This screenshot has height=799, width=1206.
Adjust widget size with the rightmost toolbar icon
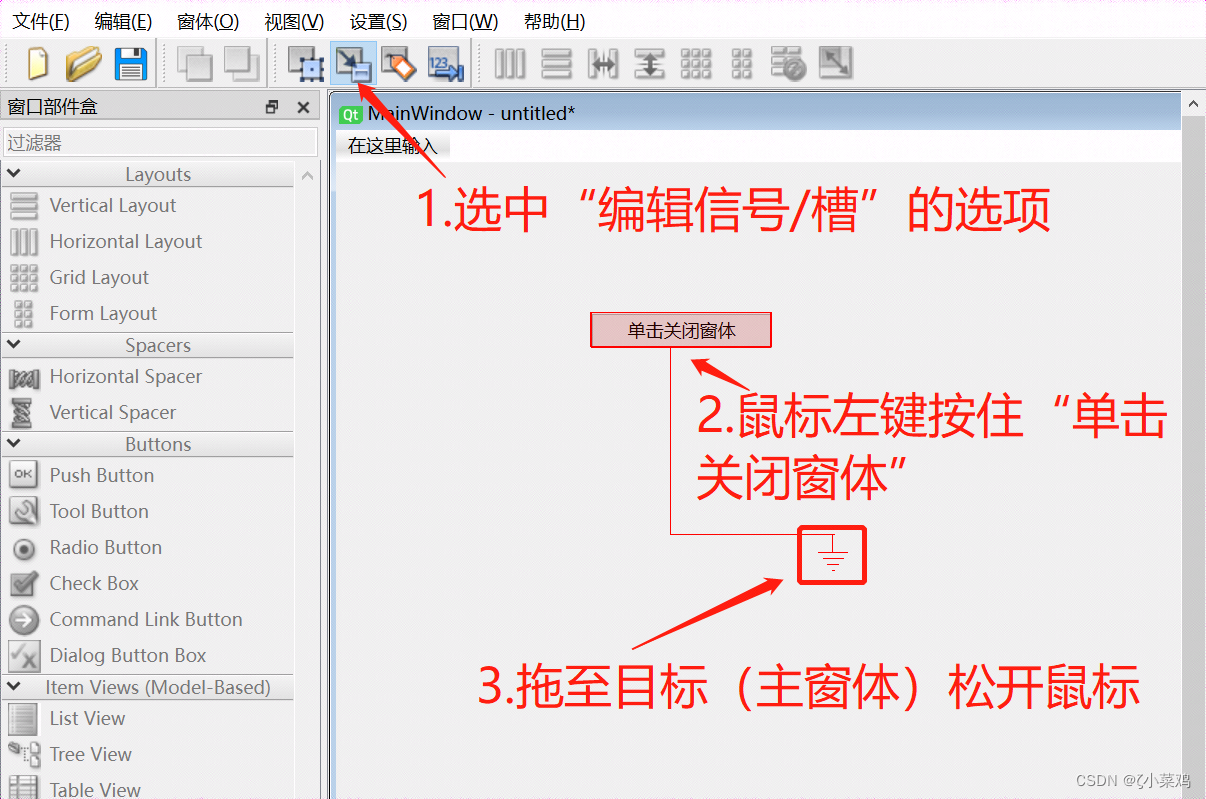pos(834,63)
